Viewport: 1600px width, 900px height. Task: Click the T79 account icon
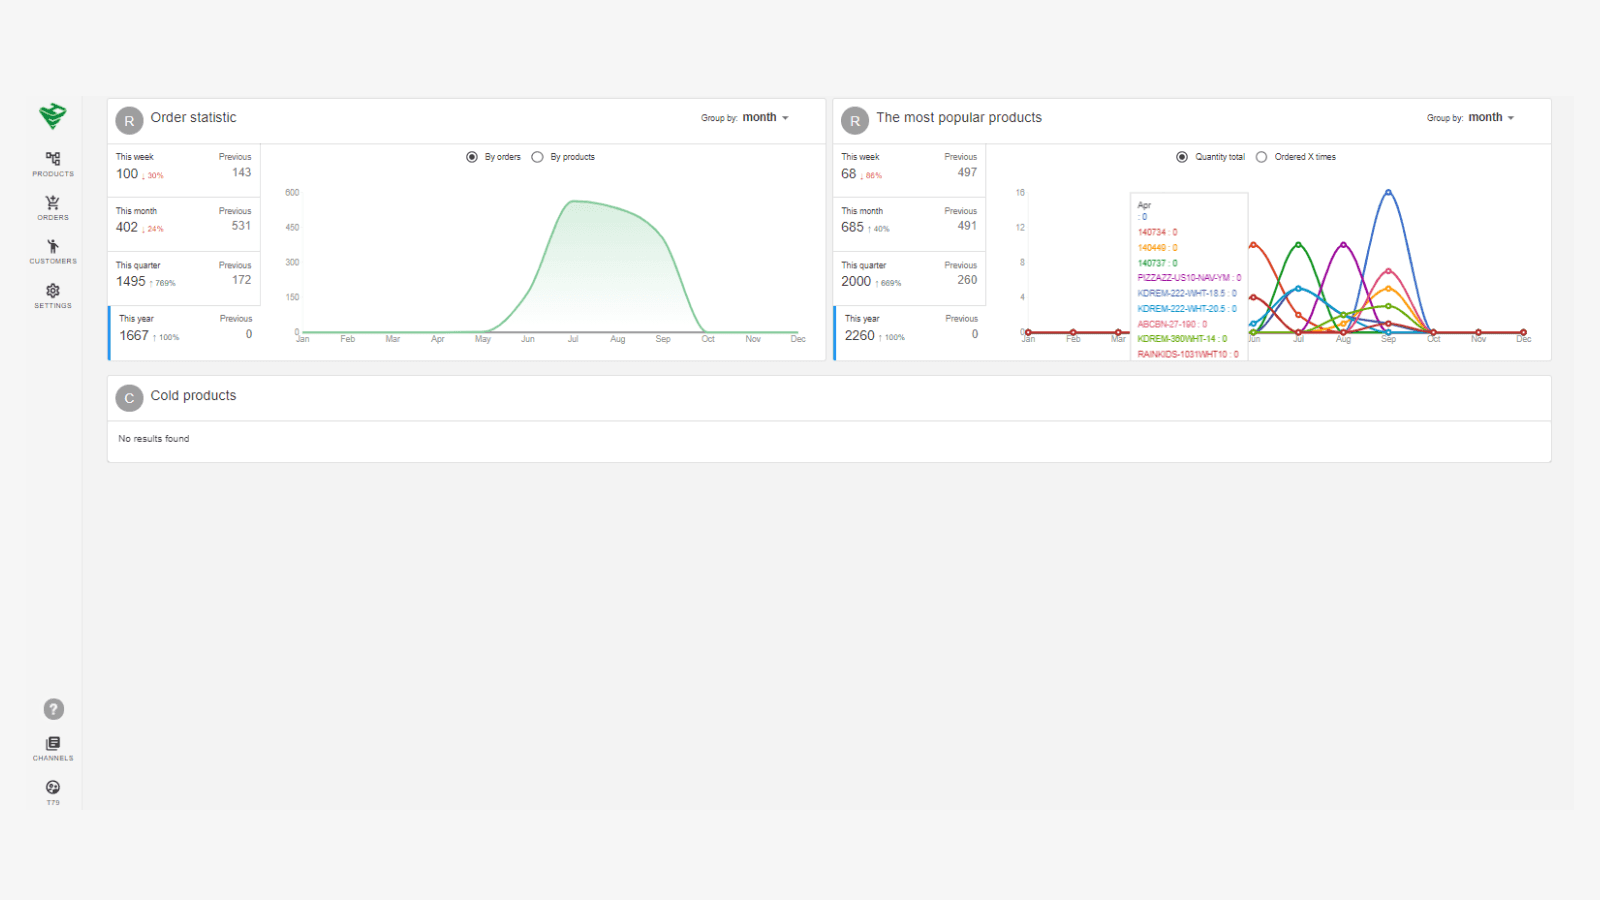[x=53, y=788]
